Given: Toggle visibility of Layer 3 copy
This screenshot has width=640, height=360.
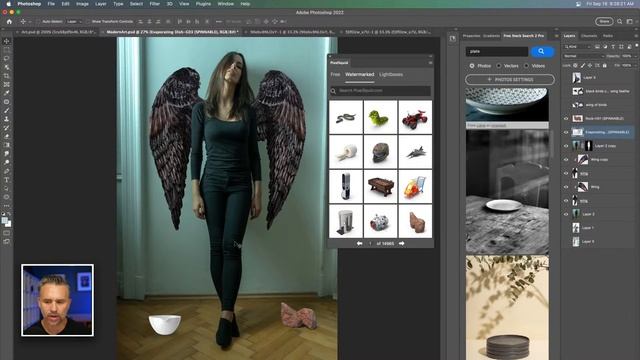Looking at the screenshot, I should tap(566, 146).
